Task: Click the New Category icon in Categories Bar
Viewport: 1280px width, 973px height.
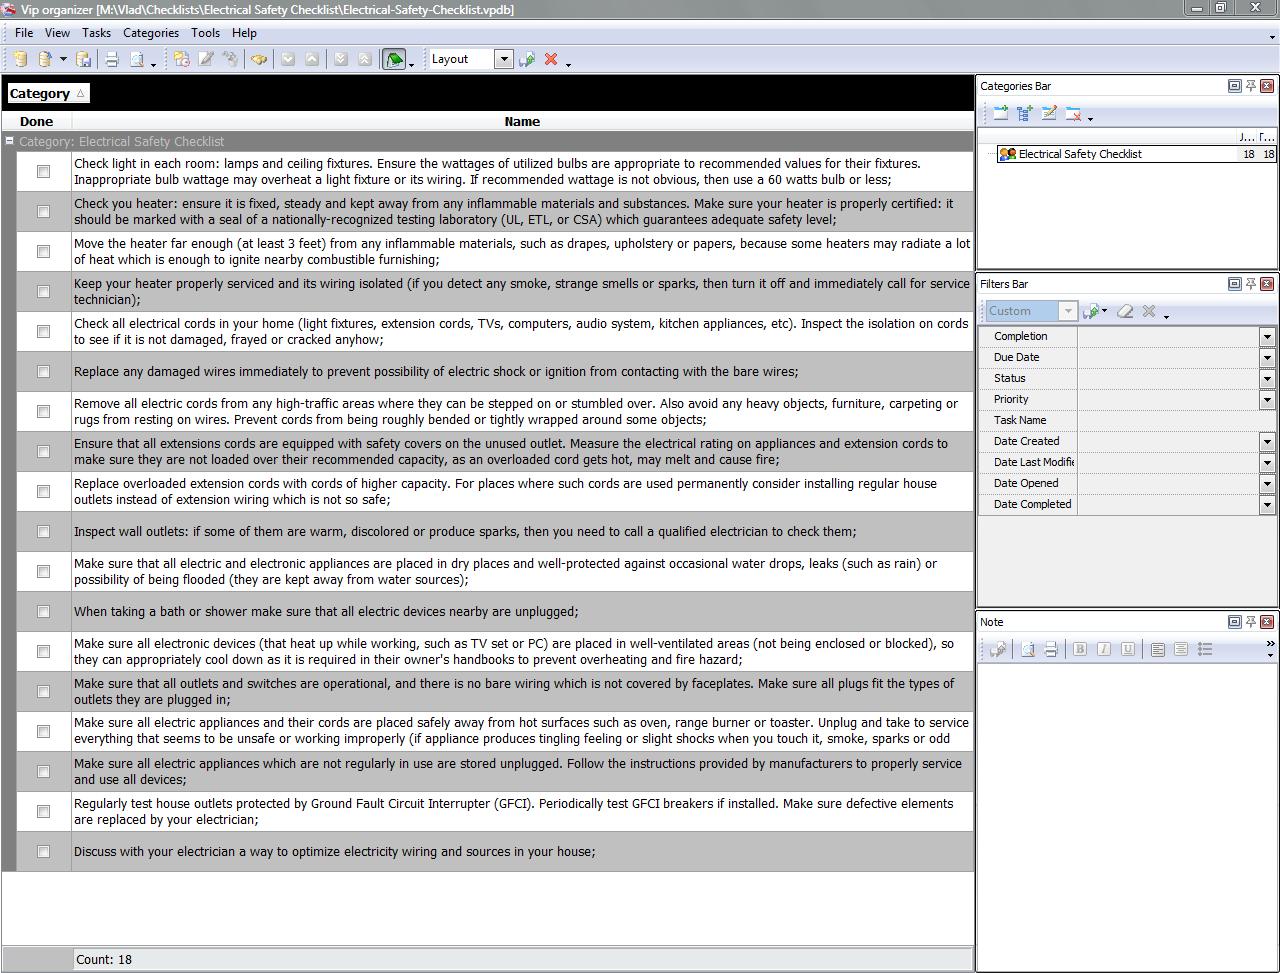Action: [1000, 114]
